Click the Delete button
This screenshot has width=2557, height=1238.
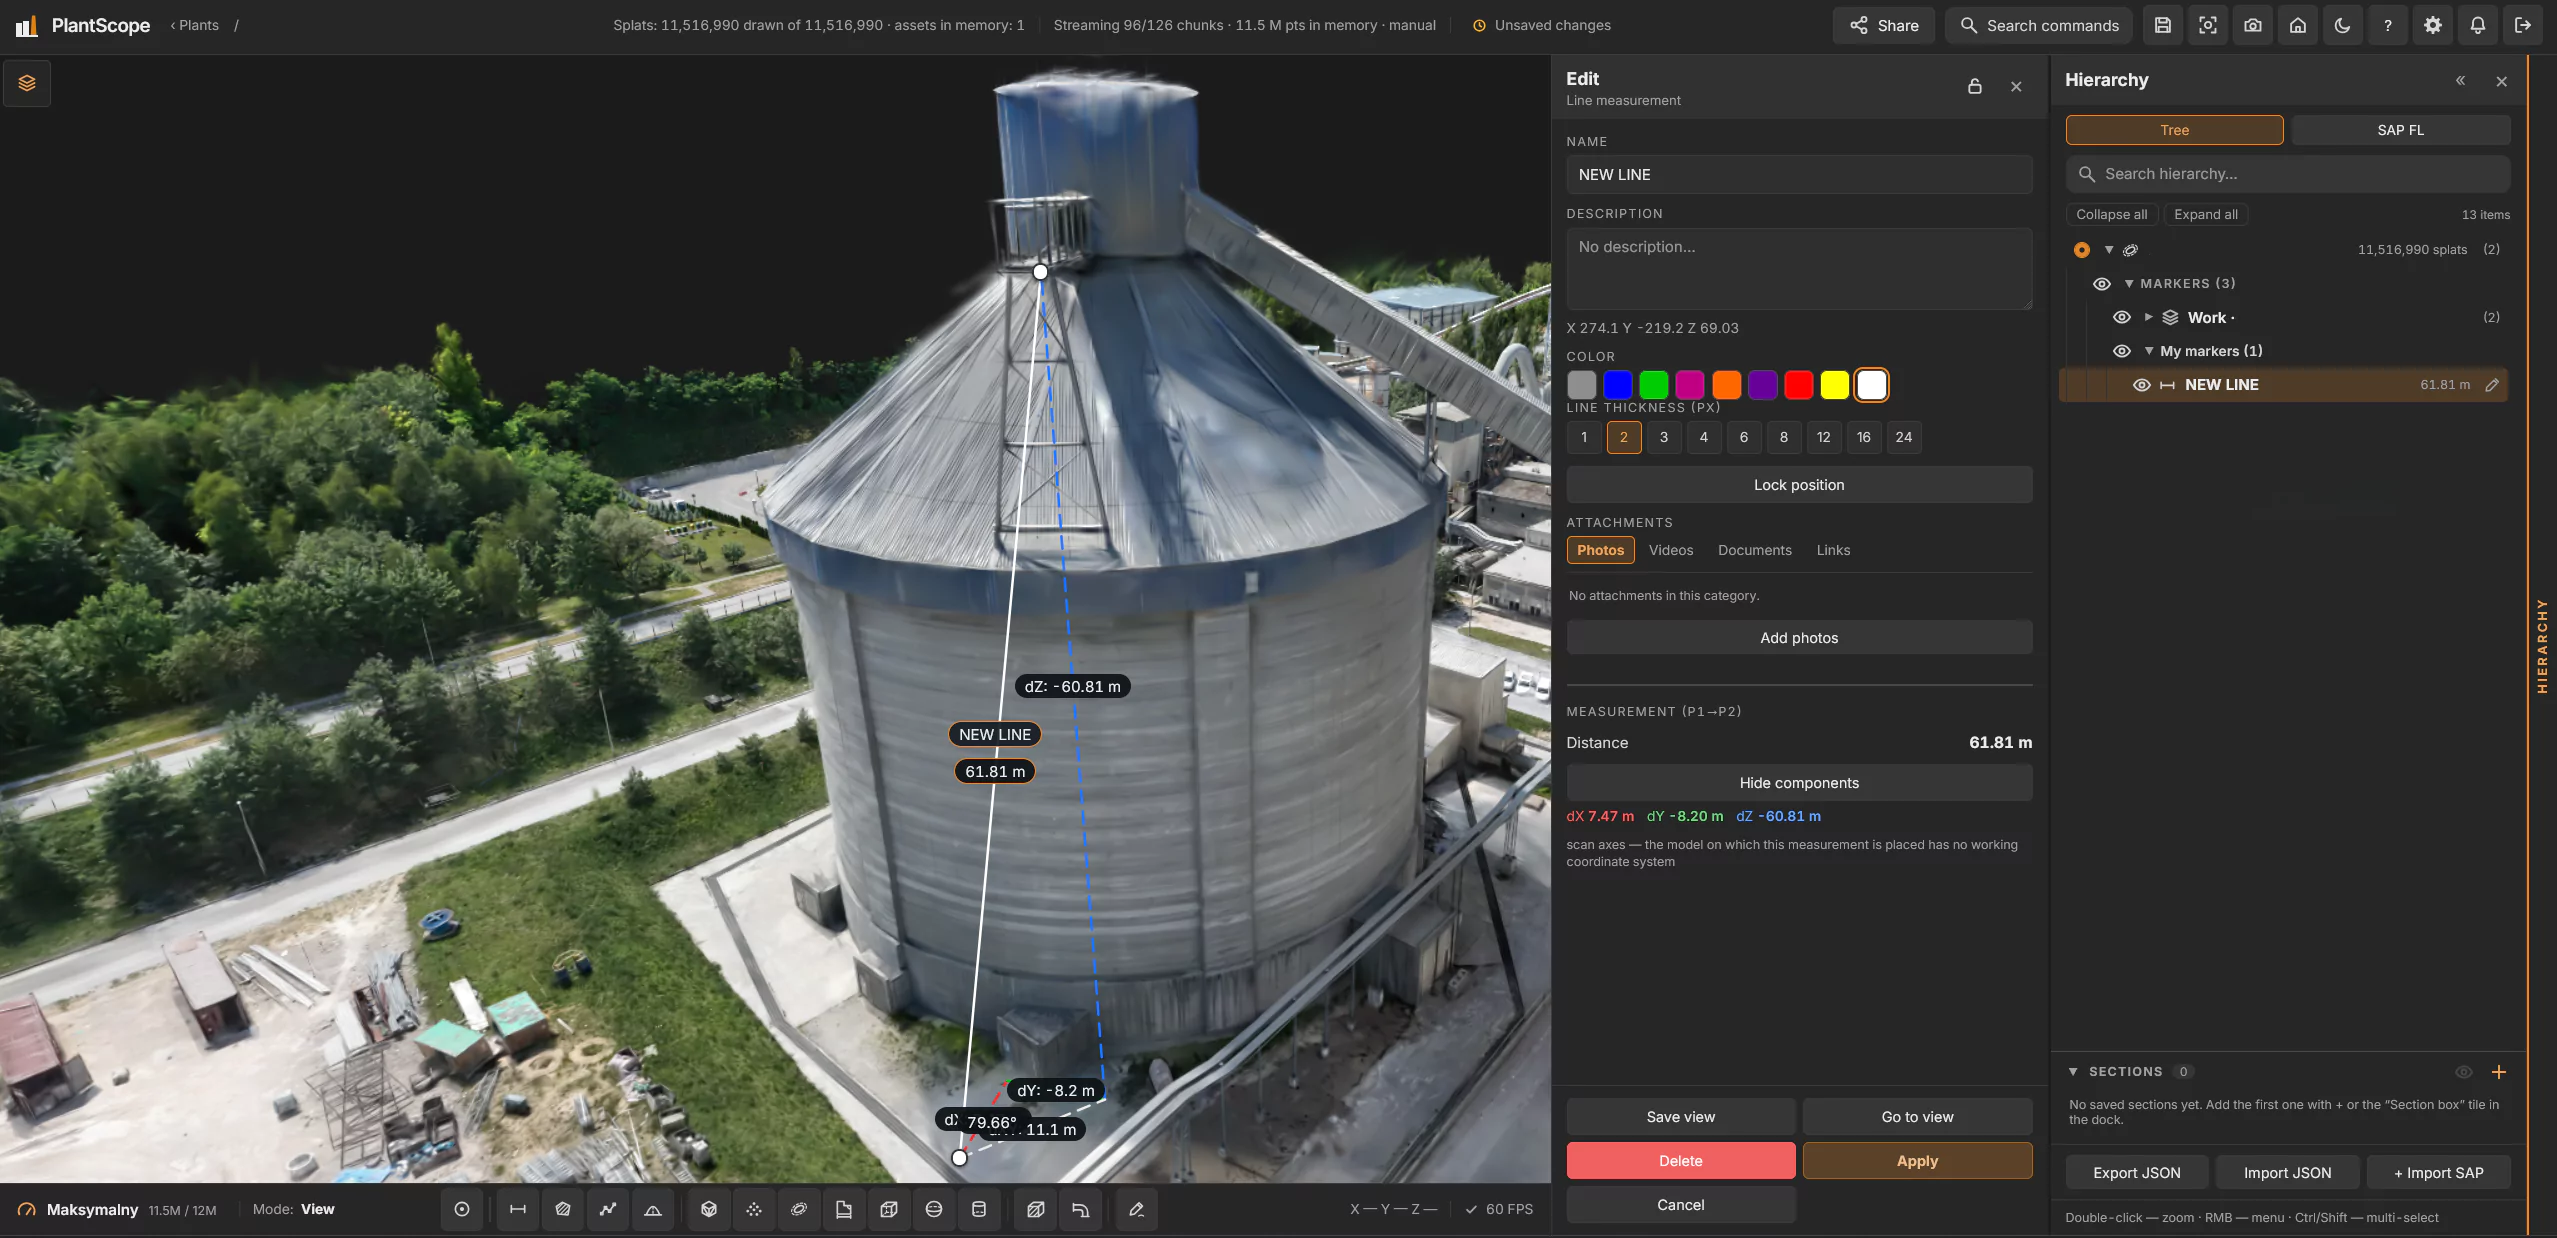pyautogui.click(x=1681, y=1161)
